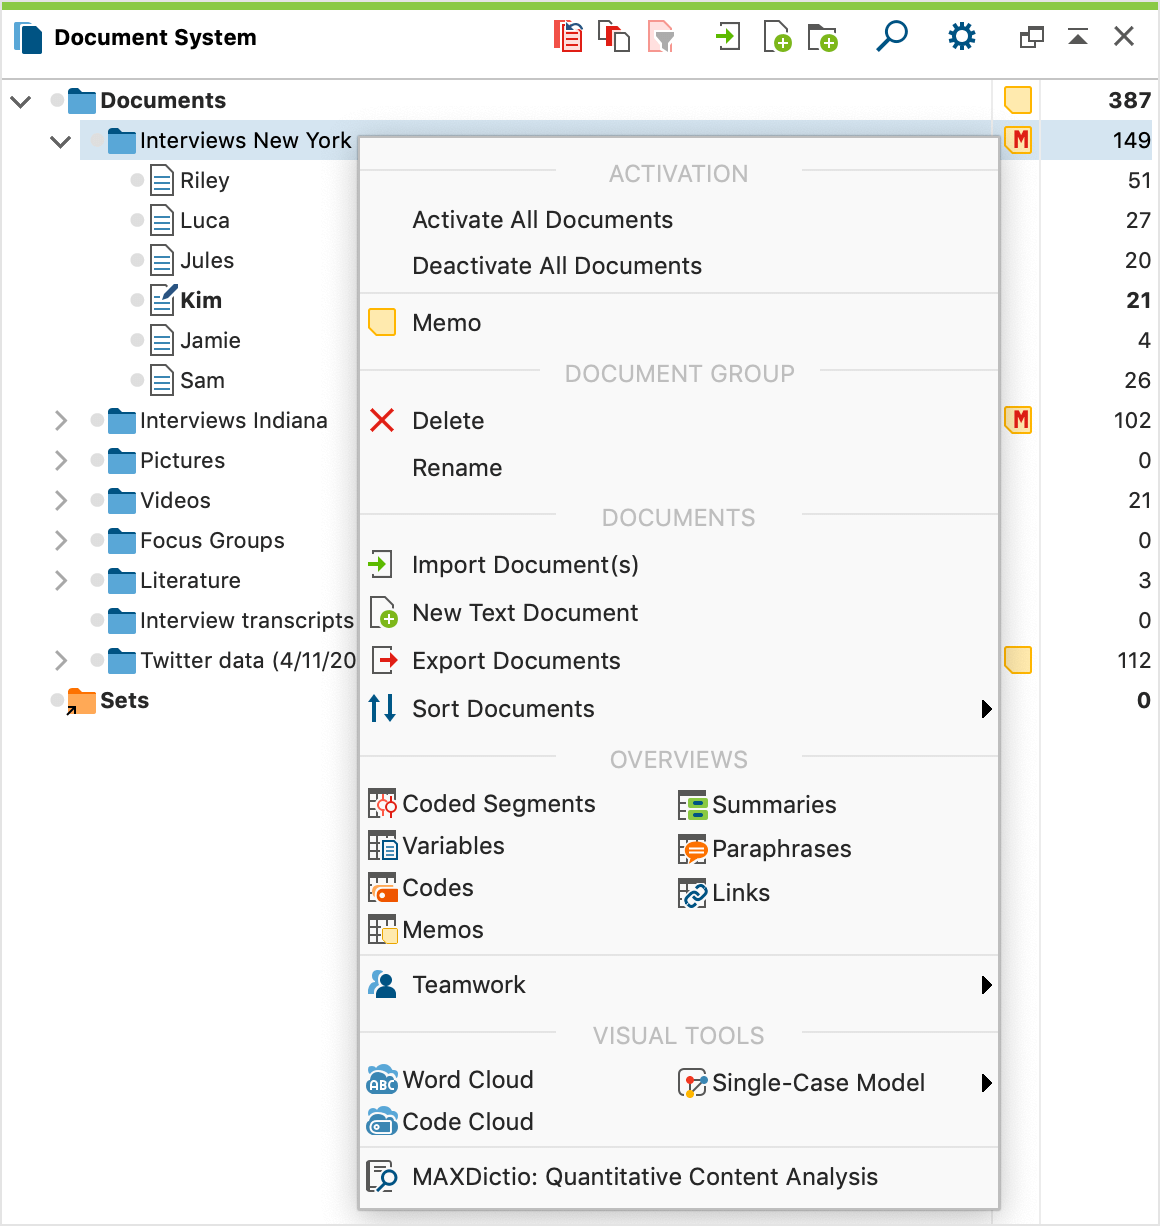Collapse Interviews New York group
The width and height of the screenshot is (1160, 1226).
point(61,141)
